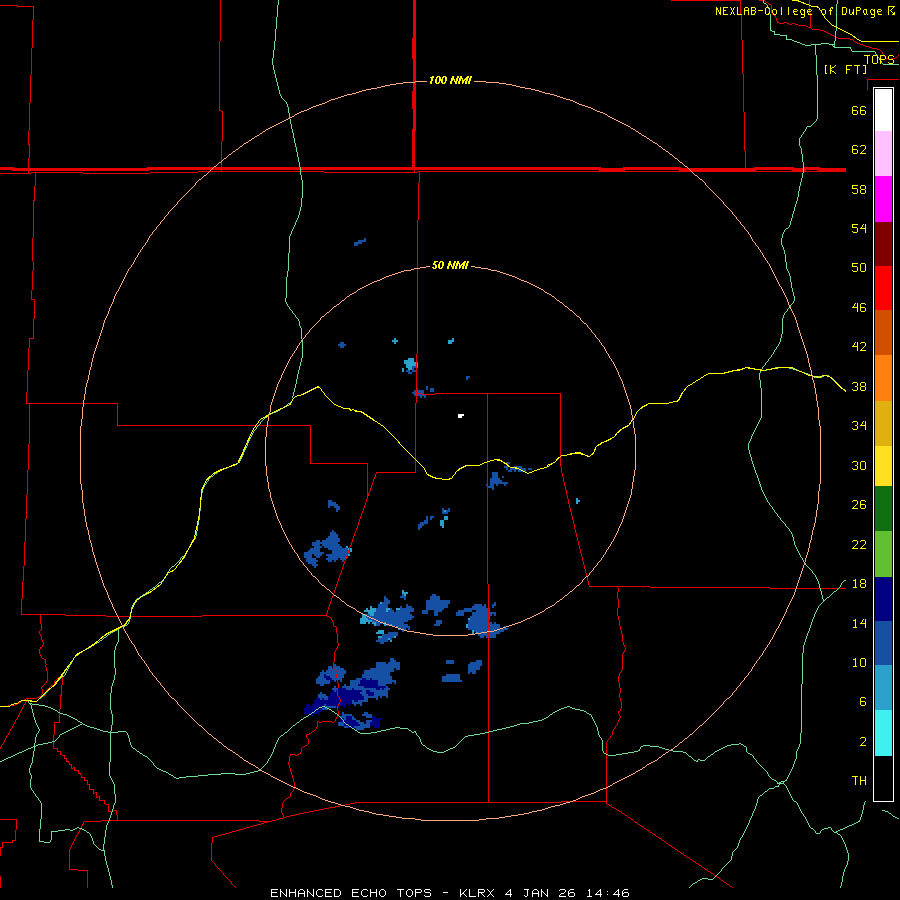Screen dimensions: 900x900
Task: Select the black TH legend band
Action: (x=883, y=778)
